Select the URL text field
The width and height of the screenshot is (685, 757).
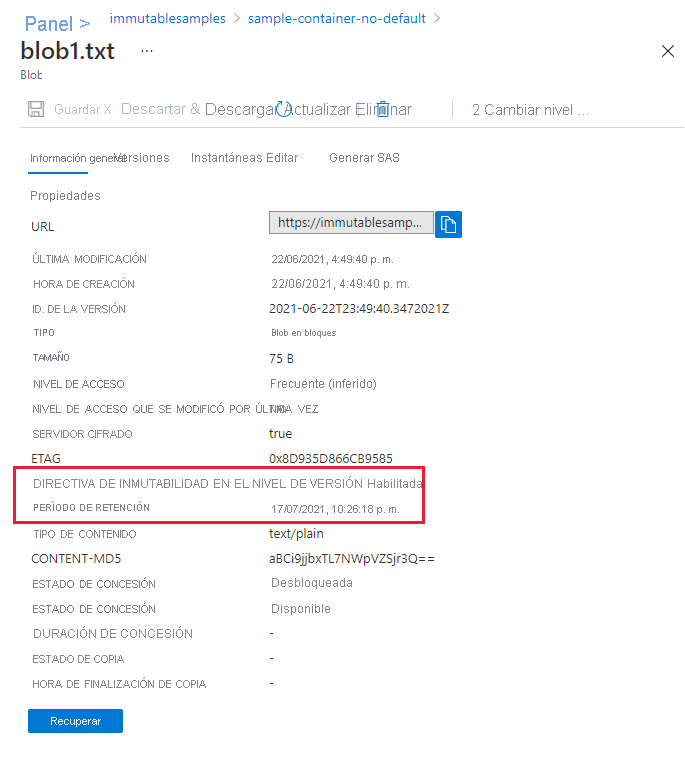pyautogui.click(x=351, y=223)
